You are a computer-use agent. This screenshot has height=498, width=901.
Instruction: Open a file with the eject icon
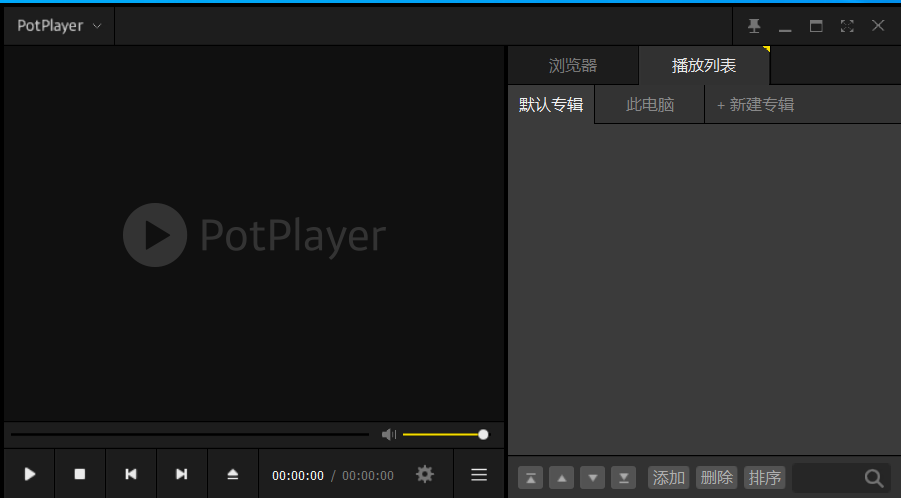[x=233, y=474]
